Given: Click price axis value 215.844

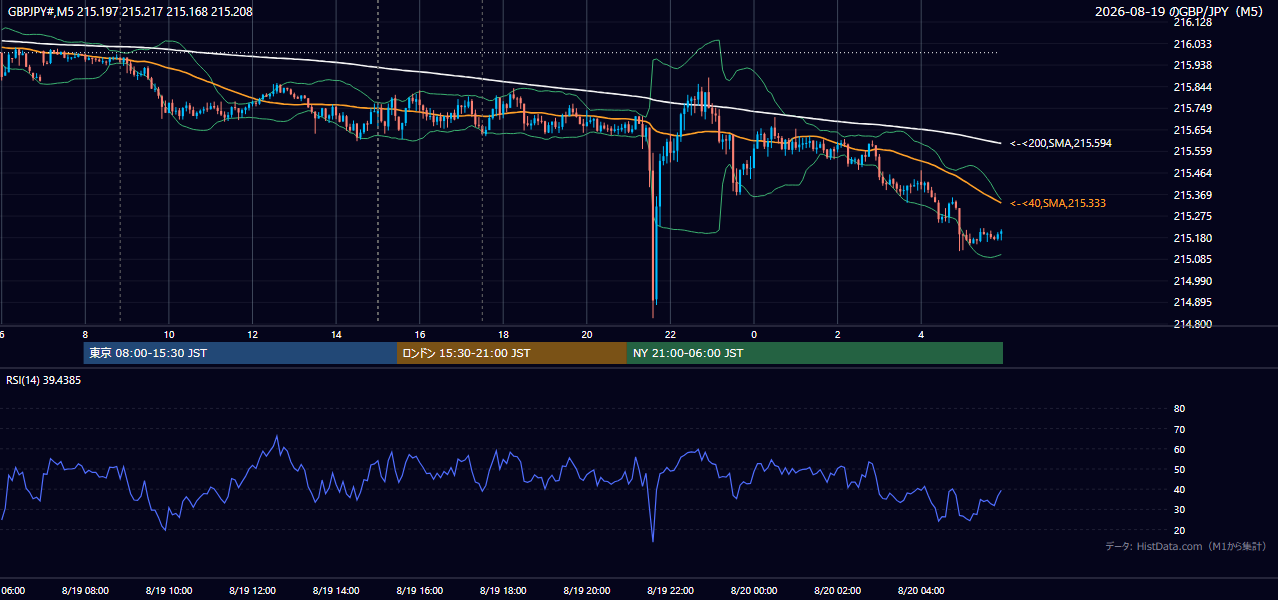Looking at the screenshot, I should tap(1192, 87).
